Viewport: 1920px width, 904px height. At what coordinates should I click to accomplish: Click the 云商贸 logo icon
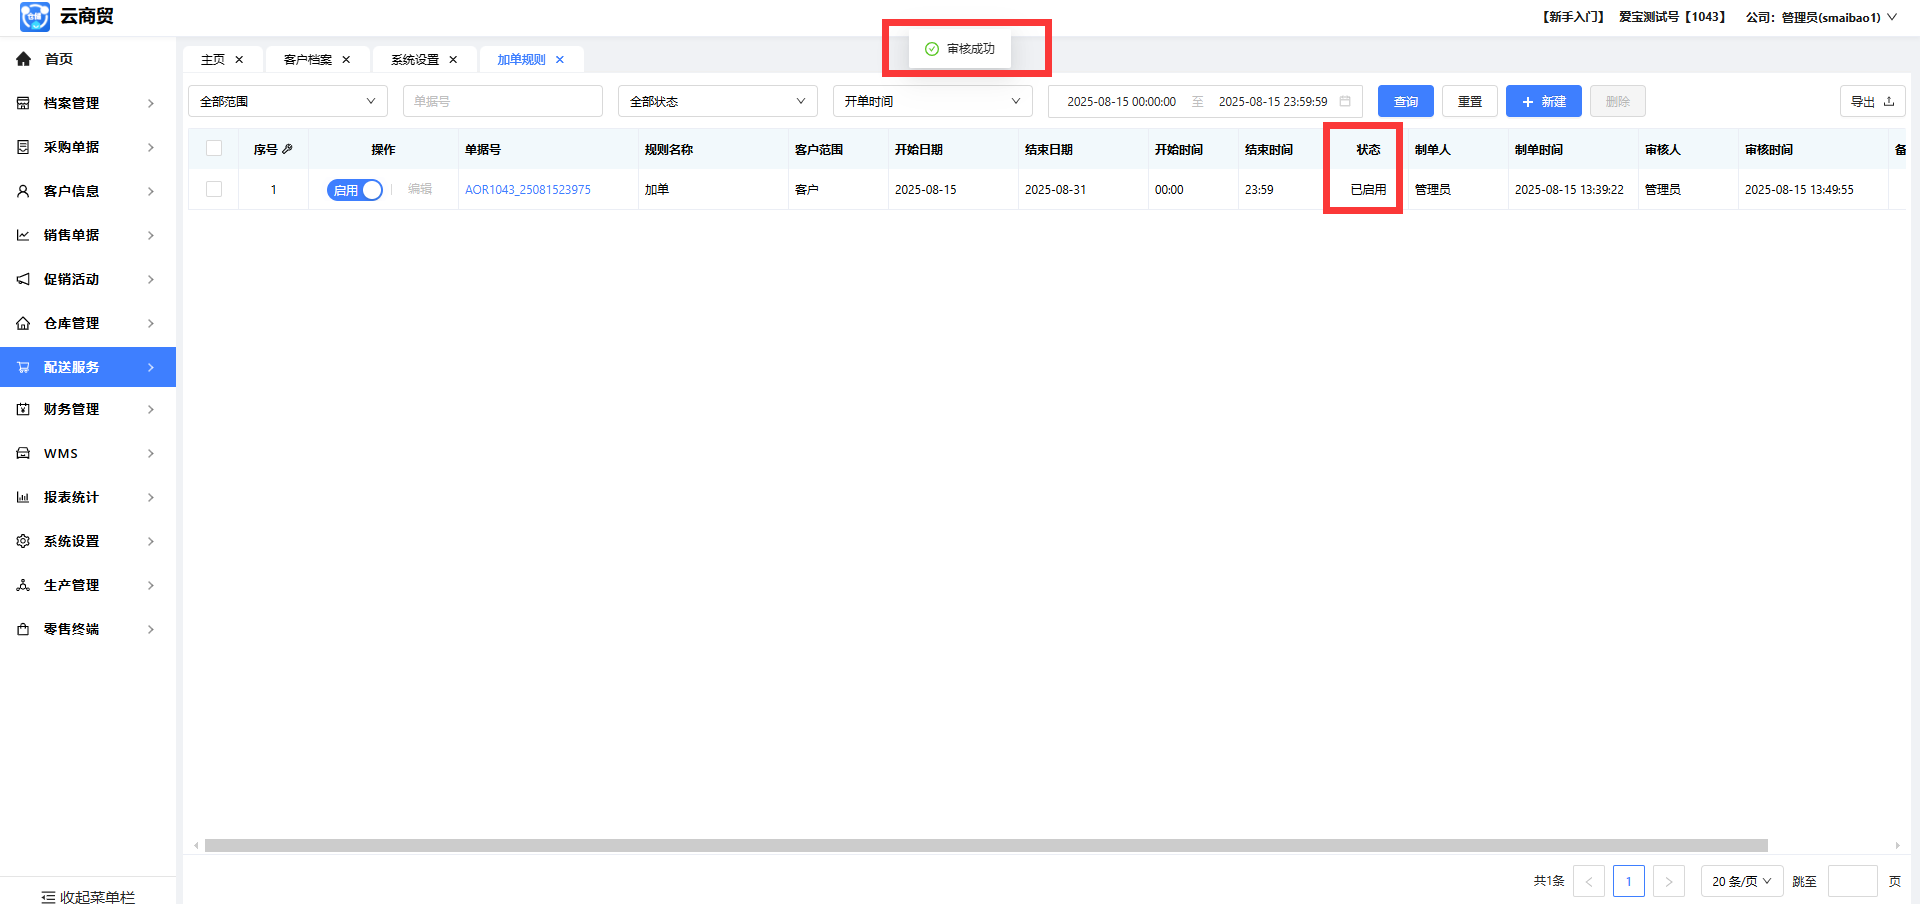[34, 17]
